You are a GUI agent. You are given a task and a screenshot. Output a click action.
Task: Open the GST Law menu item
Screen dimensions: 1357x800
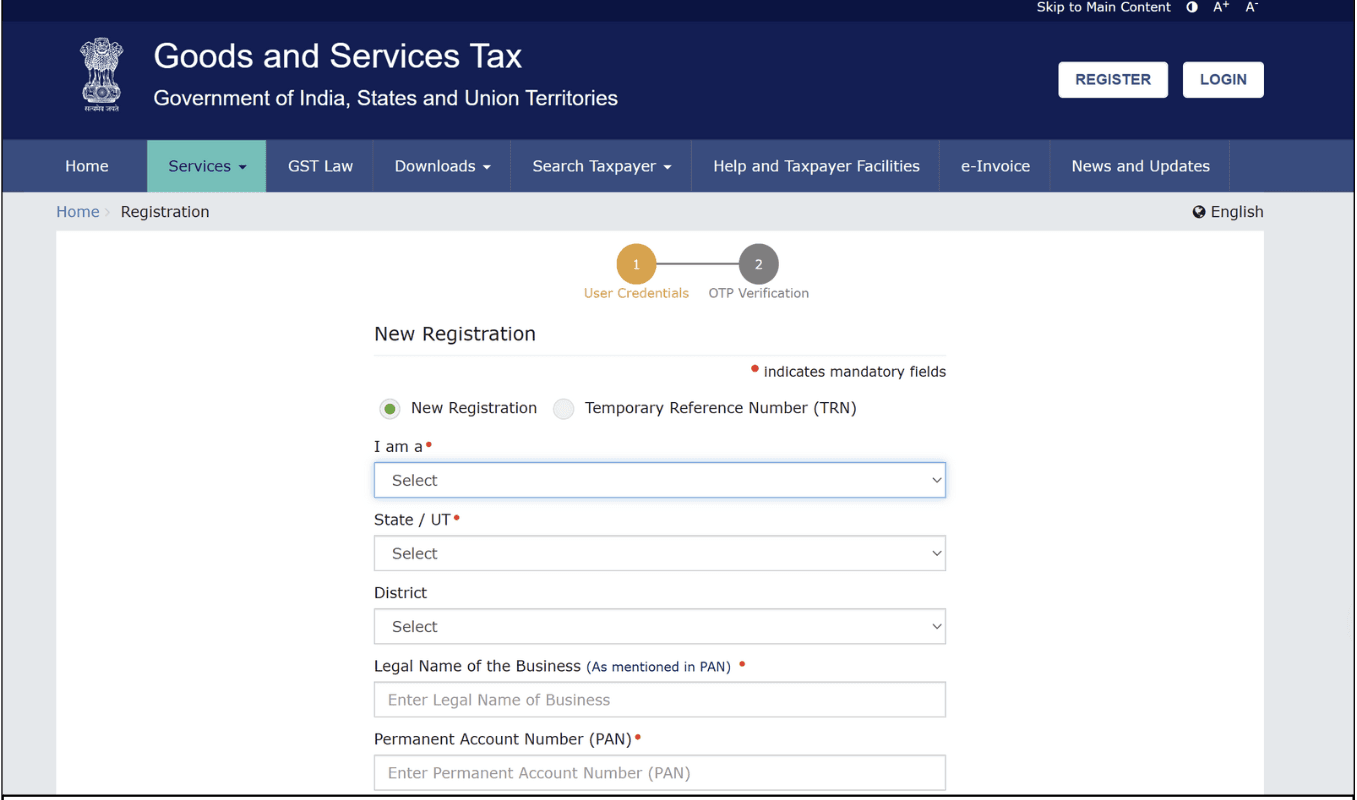pyautogui.click(x=320, y=166)
